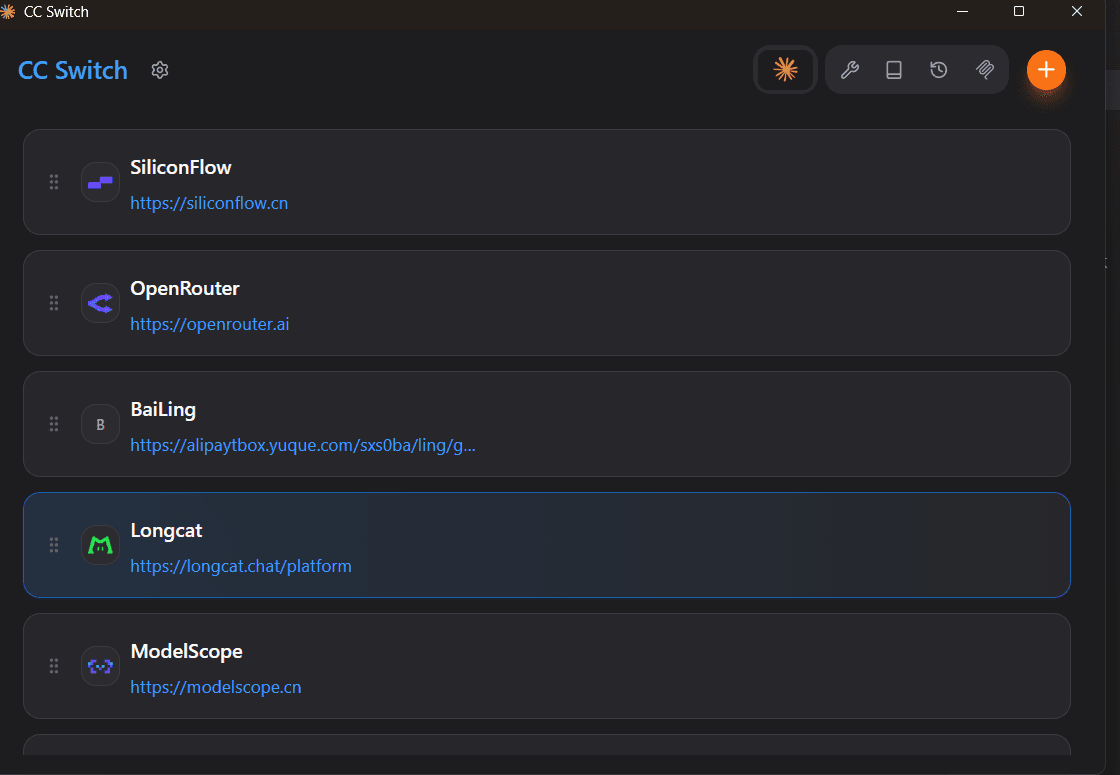Grab the drag handle on the Longcat card
Image resolution: width=1120 pixels, height=775 pixels.
(x=54, y=546)
